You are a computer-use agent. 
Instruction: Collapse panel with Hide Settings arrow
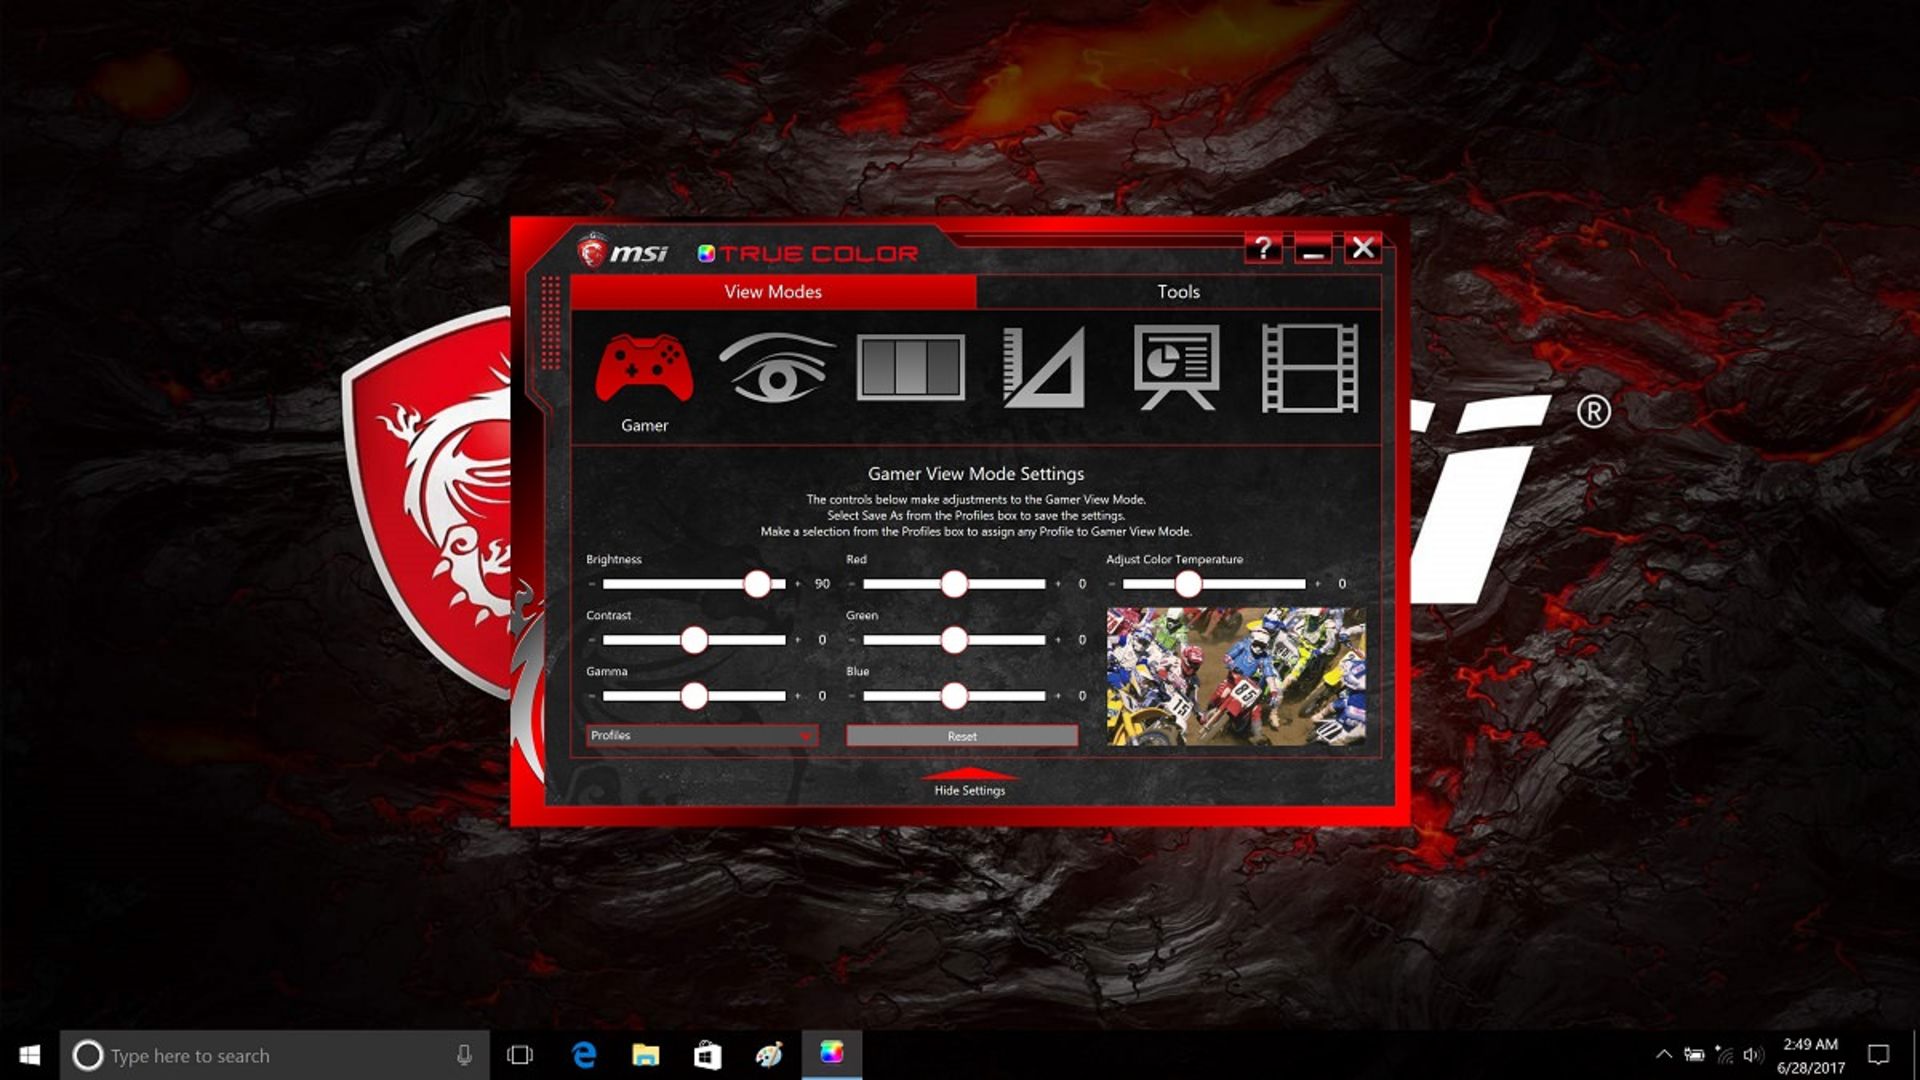coord(969,782)
